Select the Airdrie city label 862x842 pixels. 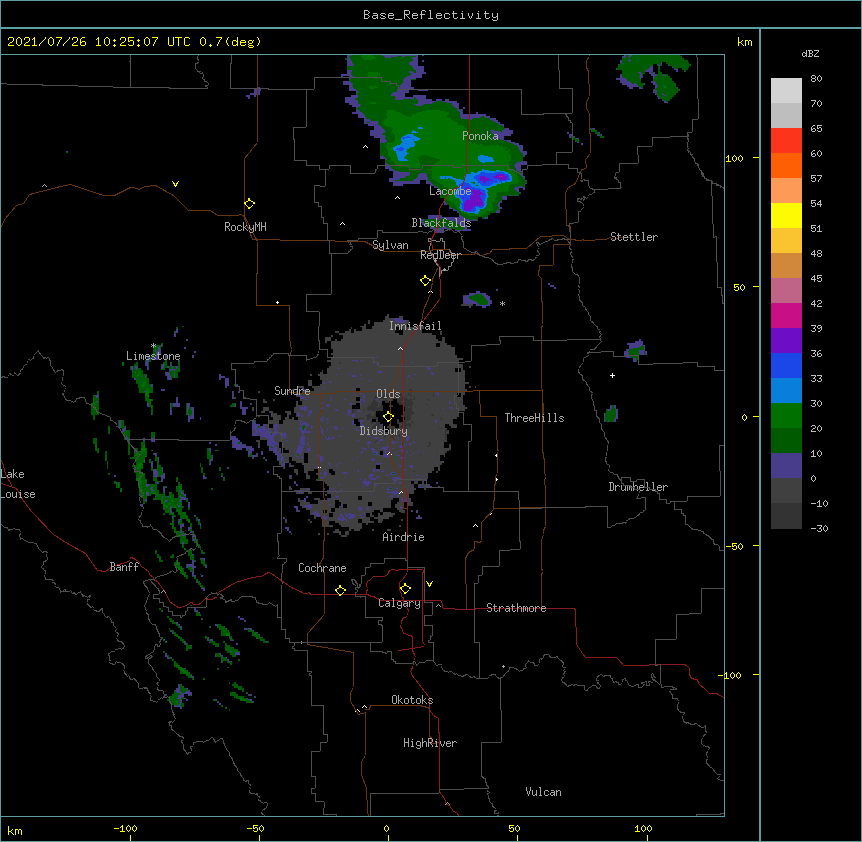pos(404,537)
